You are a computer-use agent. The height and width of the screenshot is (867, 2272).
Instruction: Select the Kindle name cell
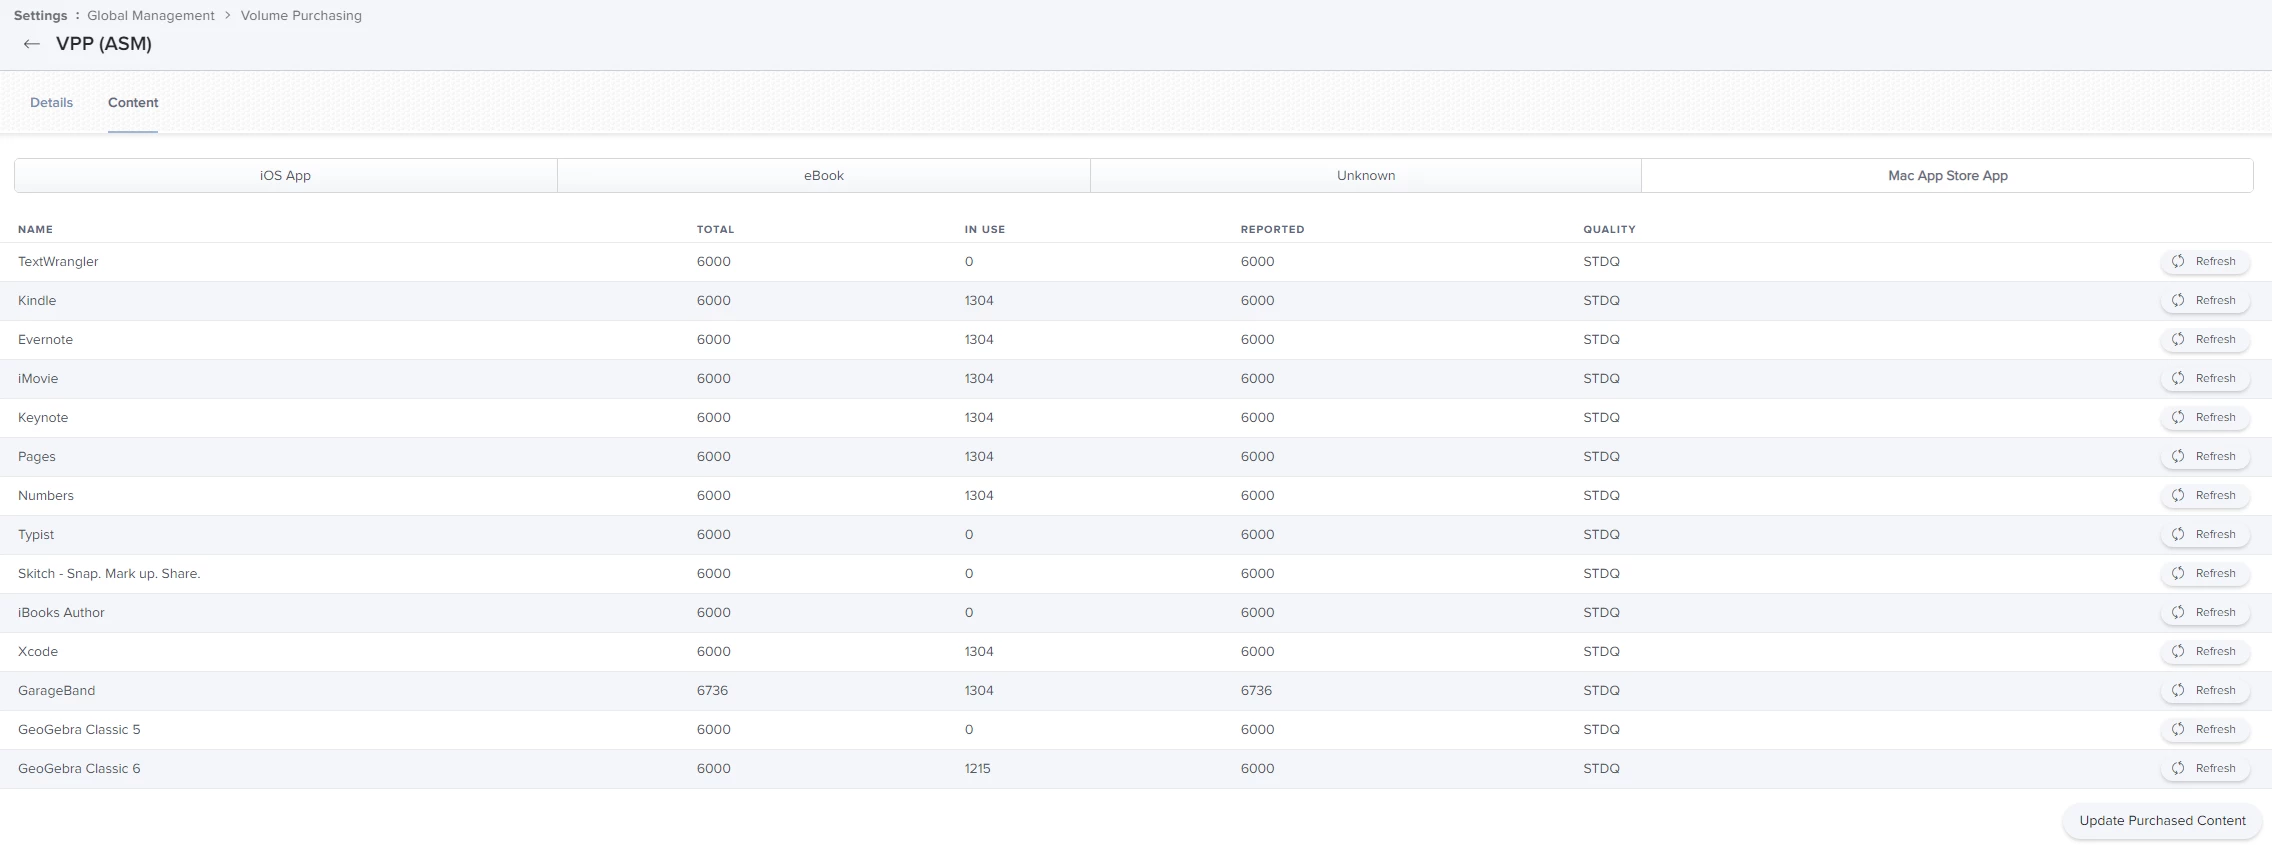click(37, 300)
